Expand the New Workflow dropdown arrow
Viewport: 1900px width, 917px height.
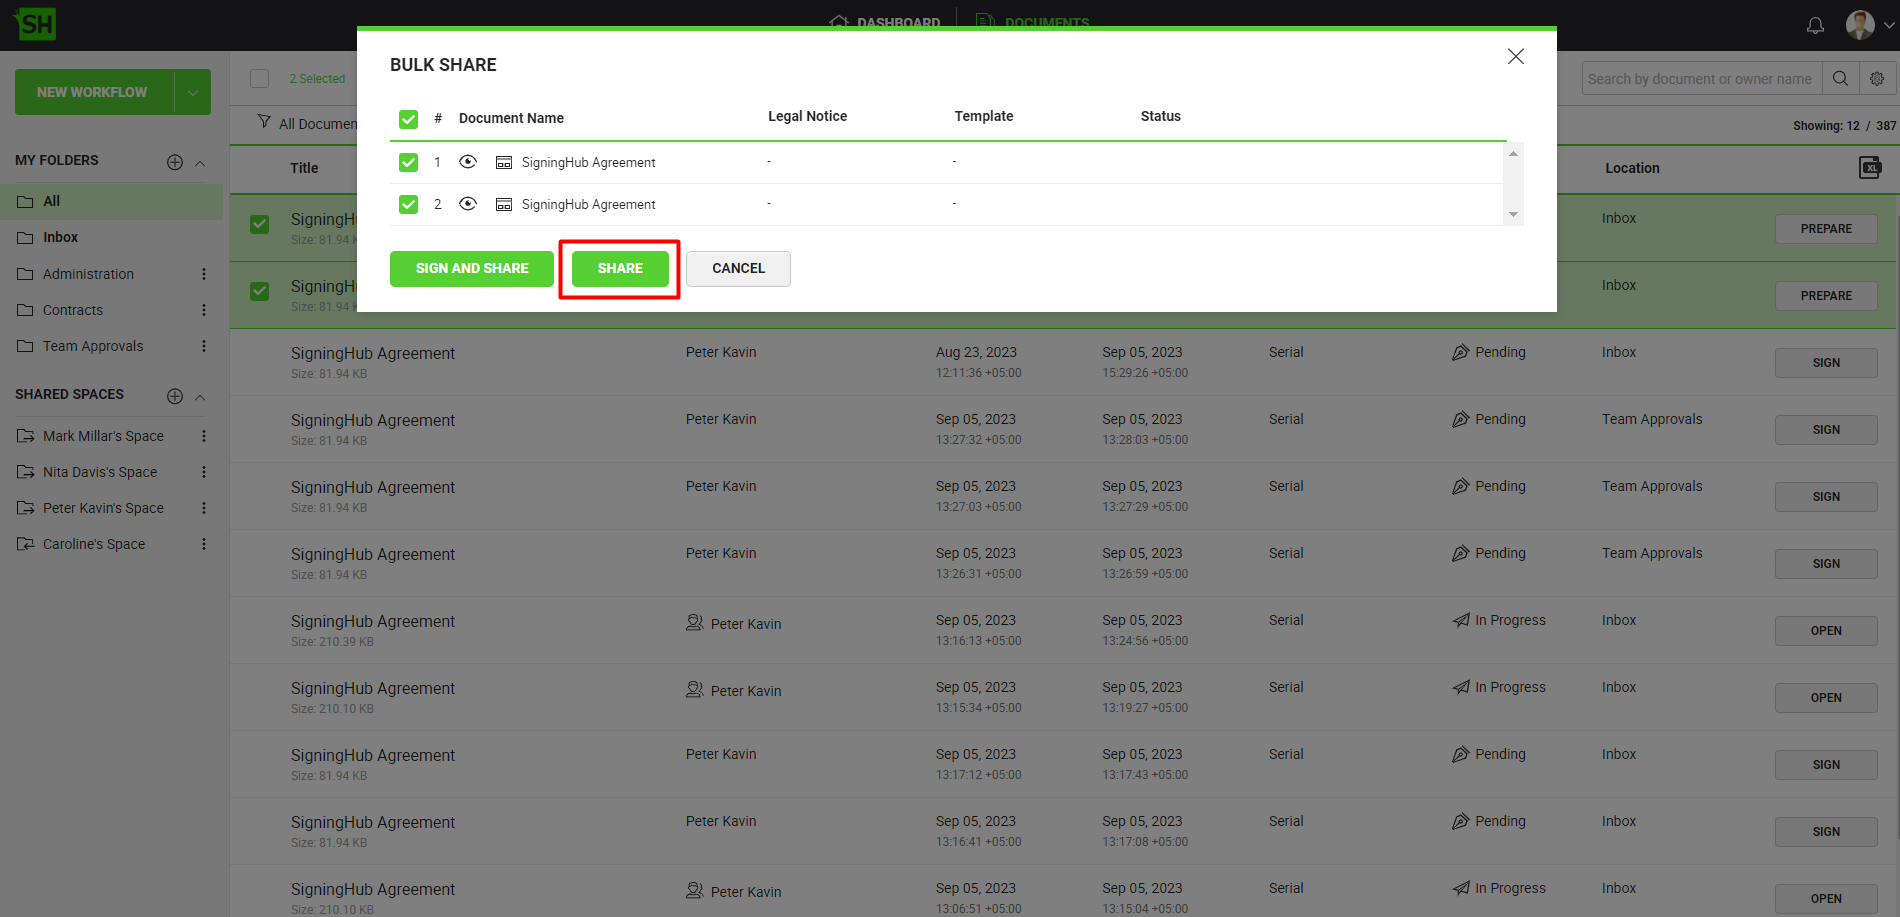coord(192,92)
